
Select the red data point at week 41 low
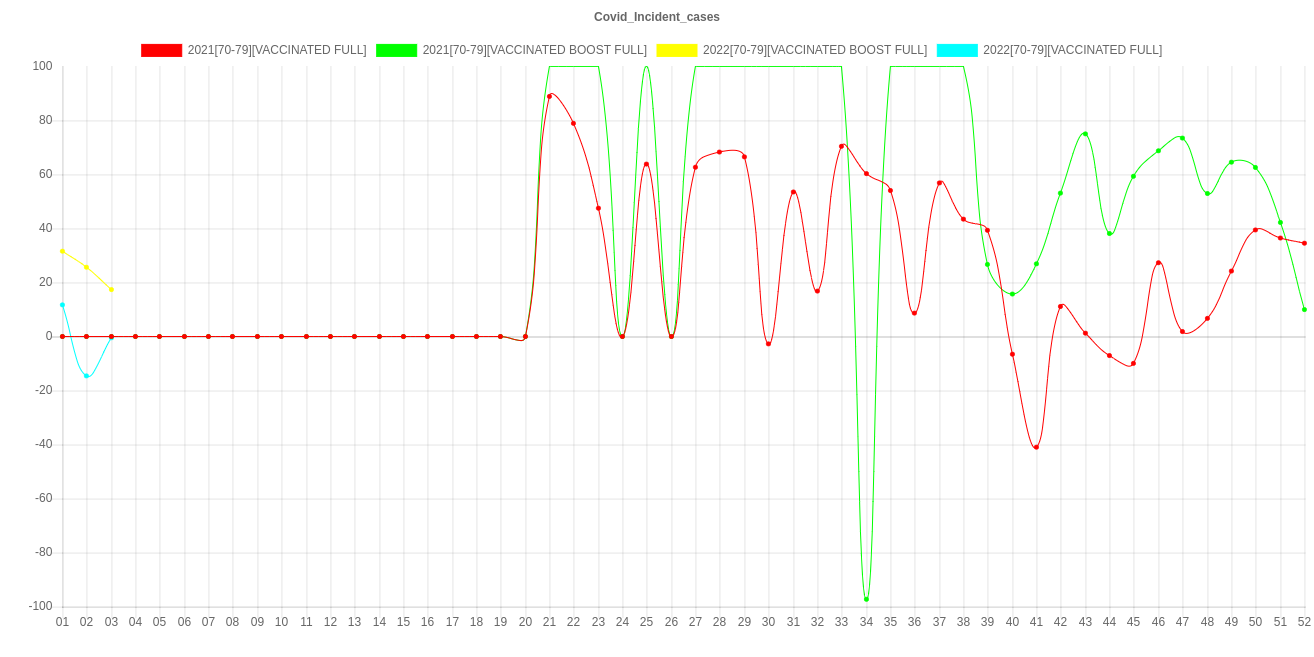[1036, 447]
